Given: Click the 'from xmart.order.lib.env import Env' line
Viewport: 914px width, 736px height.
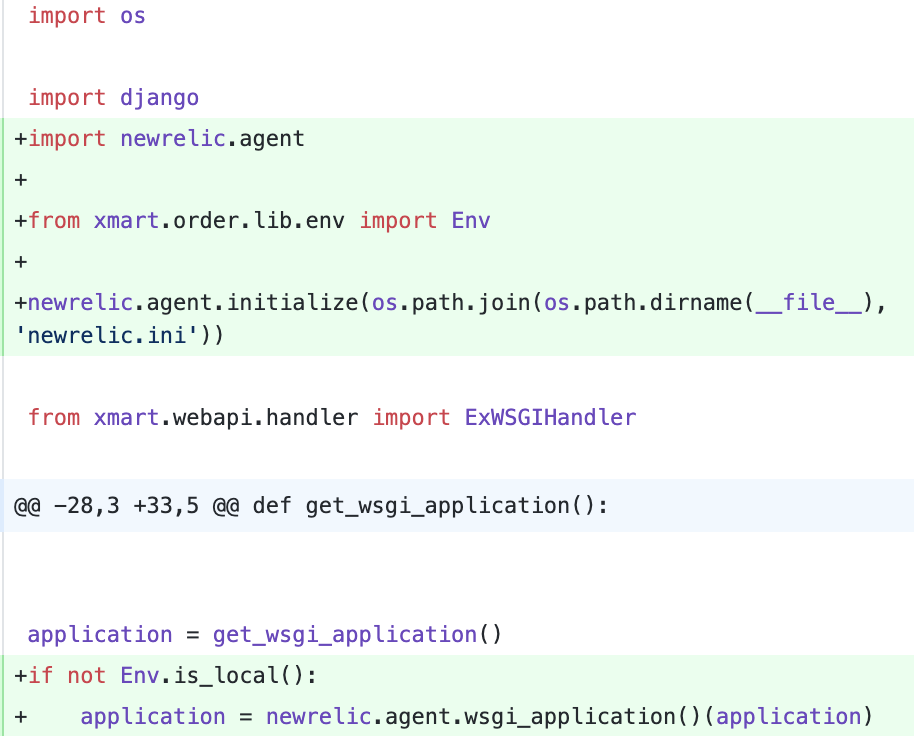Looking at the screenshot, I should 252,221.
